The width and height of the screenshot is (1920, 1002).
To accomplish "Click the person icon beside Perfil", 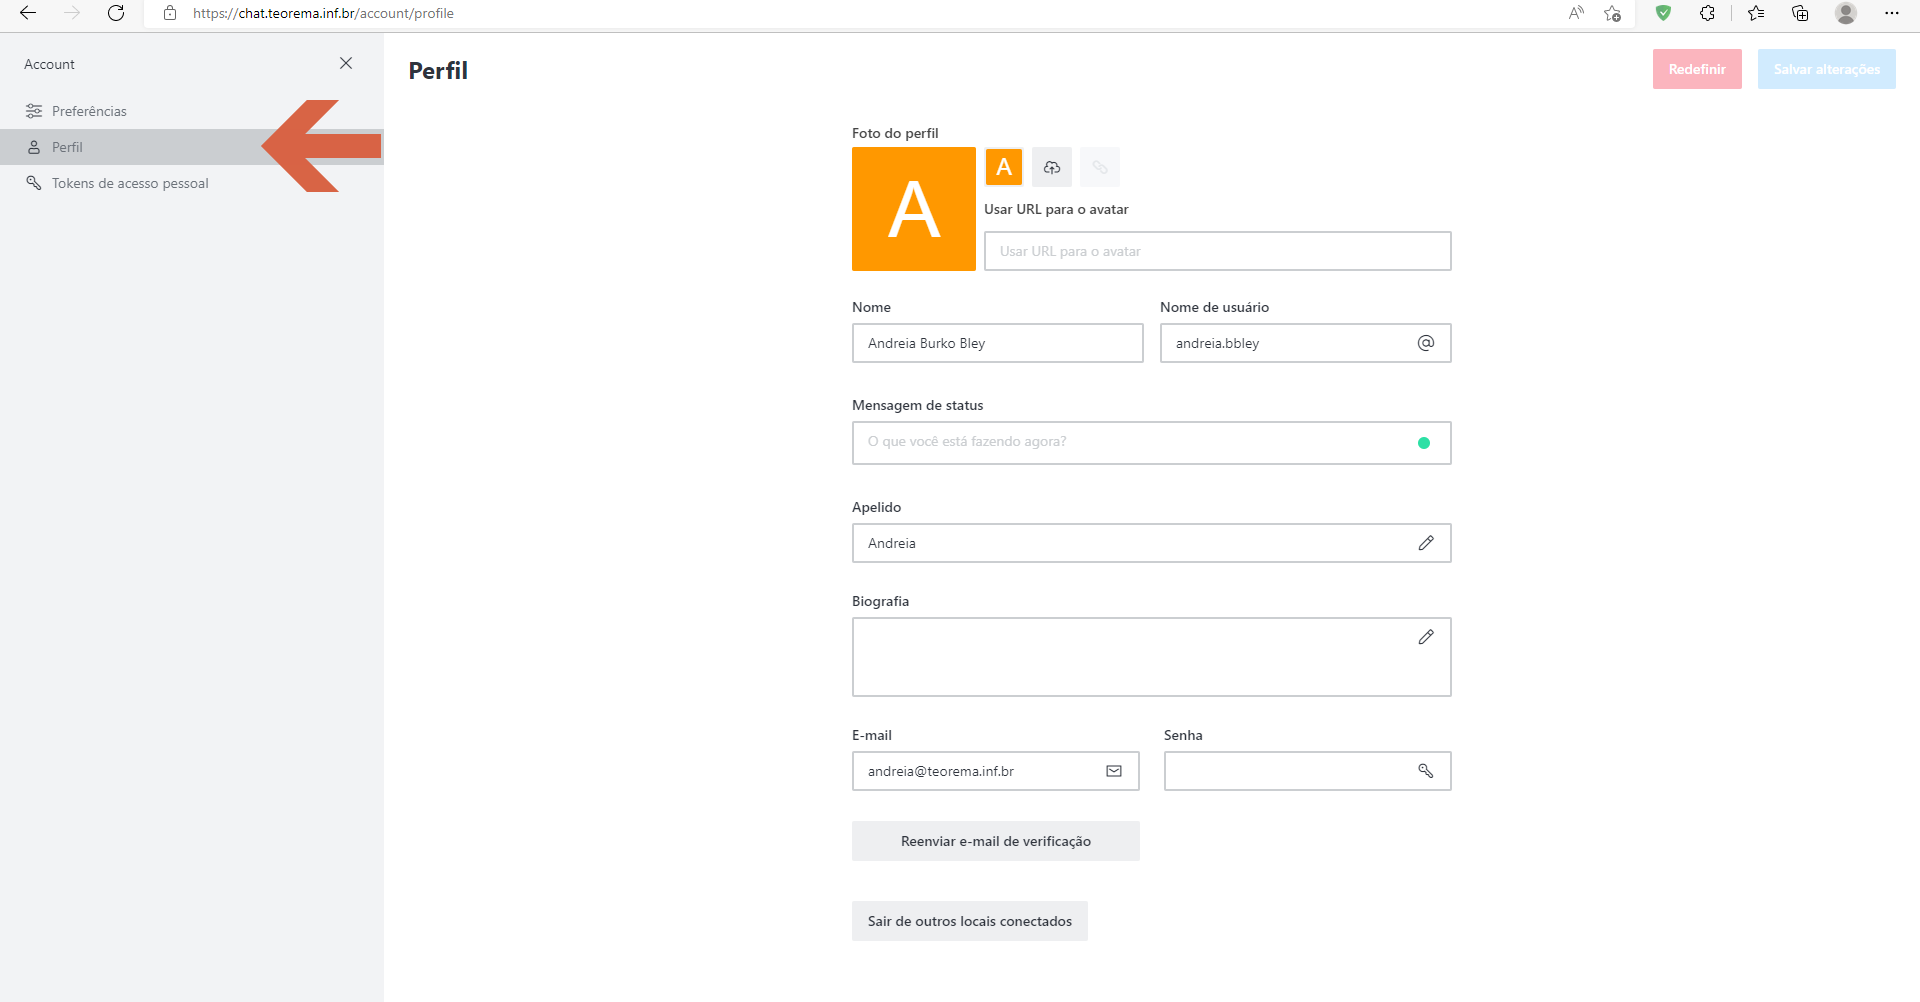I will tap(34, 147).
